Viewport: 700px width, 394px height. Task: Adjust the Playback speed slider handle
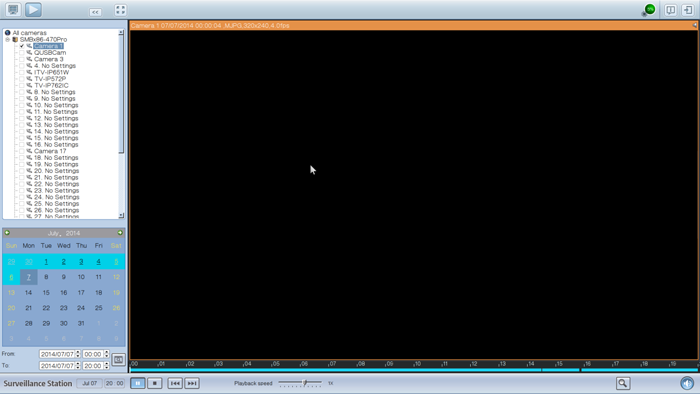click(305, 382)
